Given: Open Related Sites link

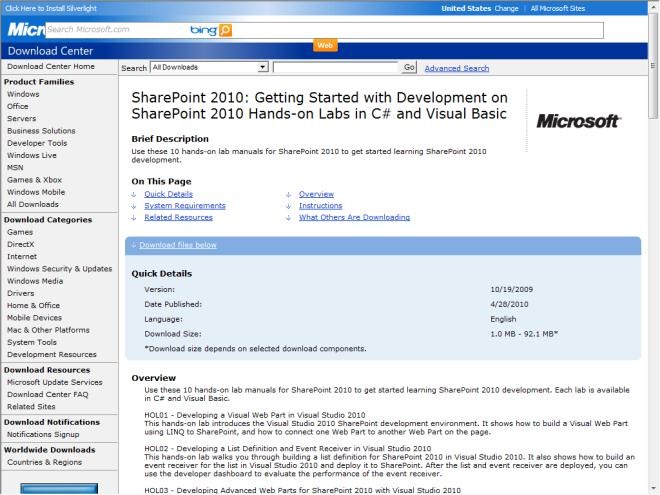Looking at the screenshot, I should pyautogui.click(x=31, y=407).
